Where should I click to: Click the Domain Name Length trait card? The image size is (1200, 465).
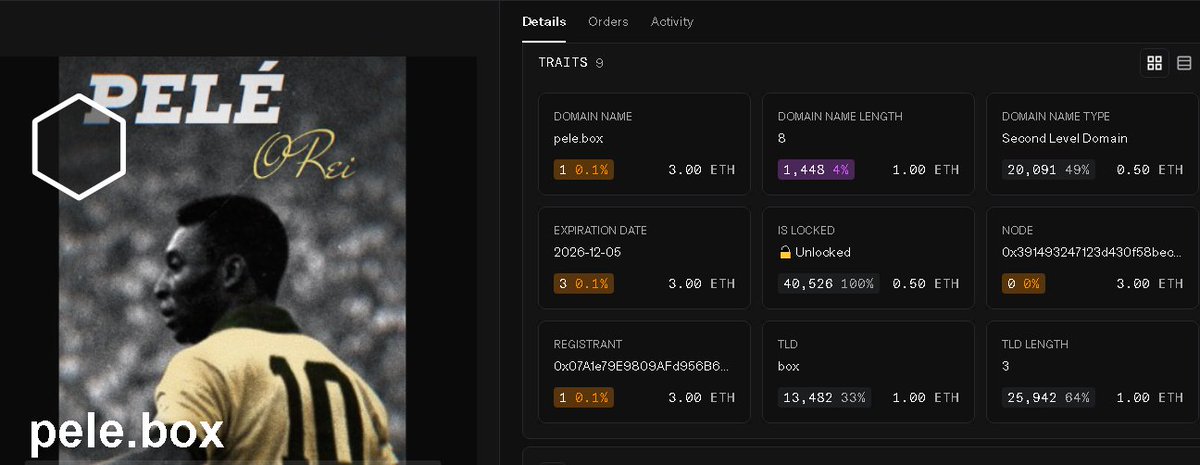[x=868, y=144]
